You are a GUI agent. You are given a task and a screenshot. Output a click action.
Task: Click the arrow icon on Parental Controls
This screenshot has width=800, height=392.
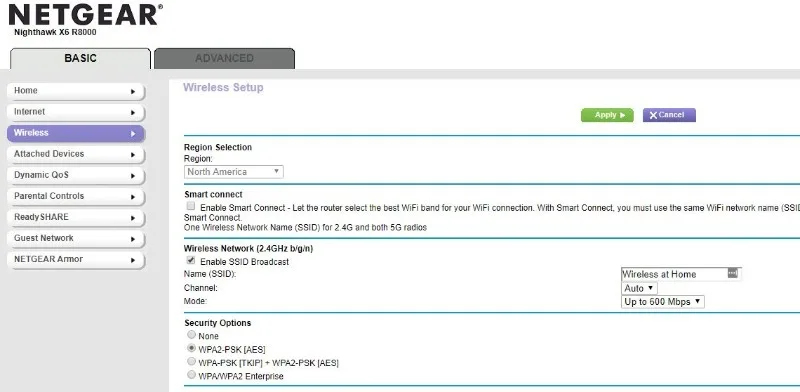tap(133, 197)
